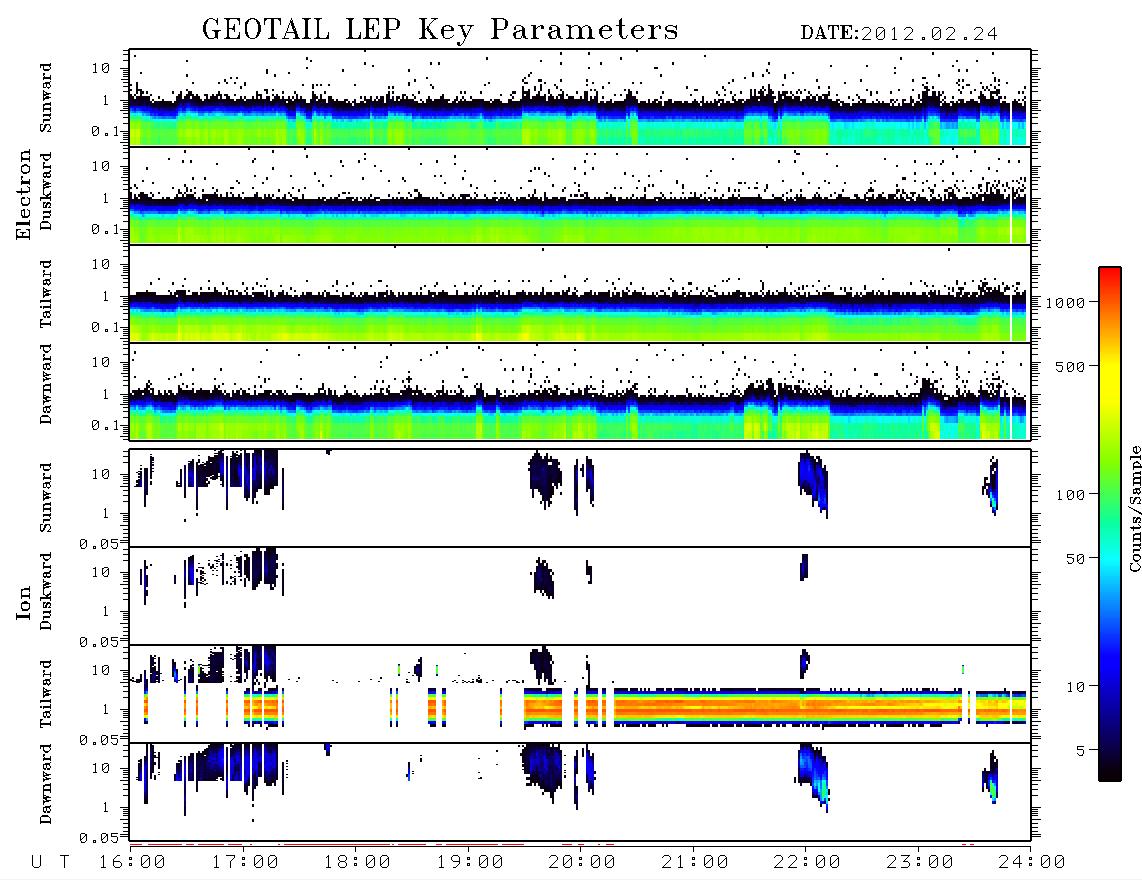Image resolution: width=1142 pixels, height=880 pixels.
Task: Click the Ion Duskward panel label
Action: pyautogui.click(x=46, y=591)
